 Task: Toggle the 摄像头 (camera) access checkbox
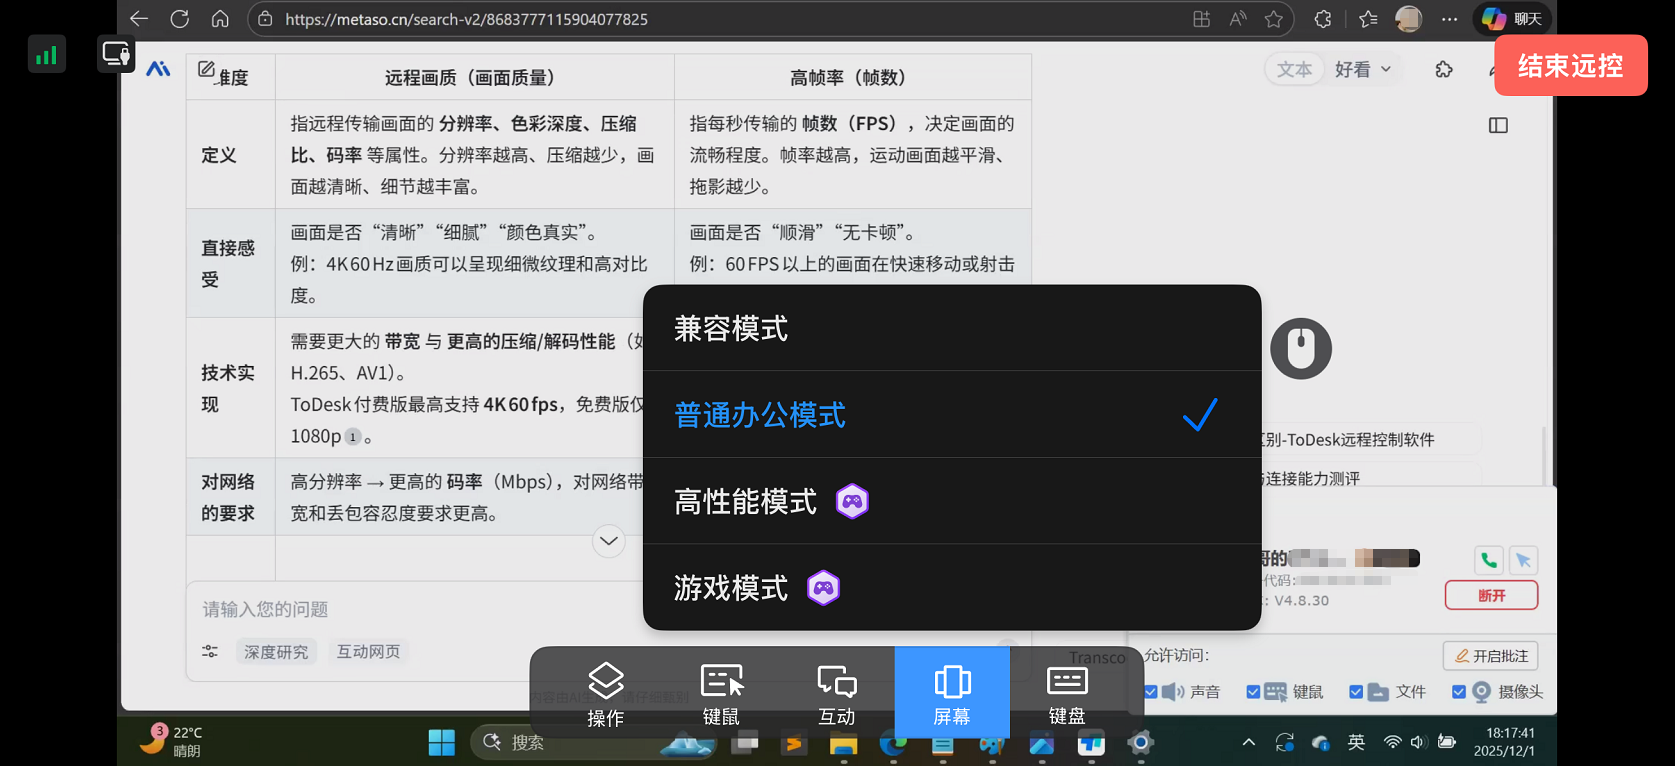[x=1459, y=691]
